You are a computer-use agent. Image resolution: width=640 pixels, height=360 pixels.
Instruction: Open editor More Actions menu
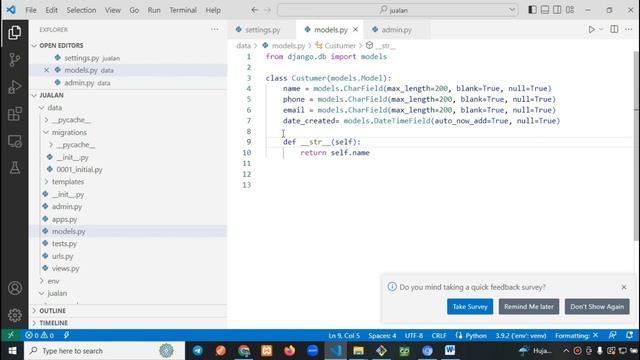629,29
